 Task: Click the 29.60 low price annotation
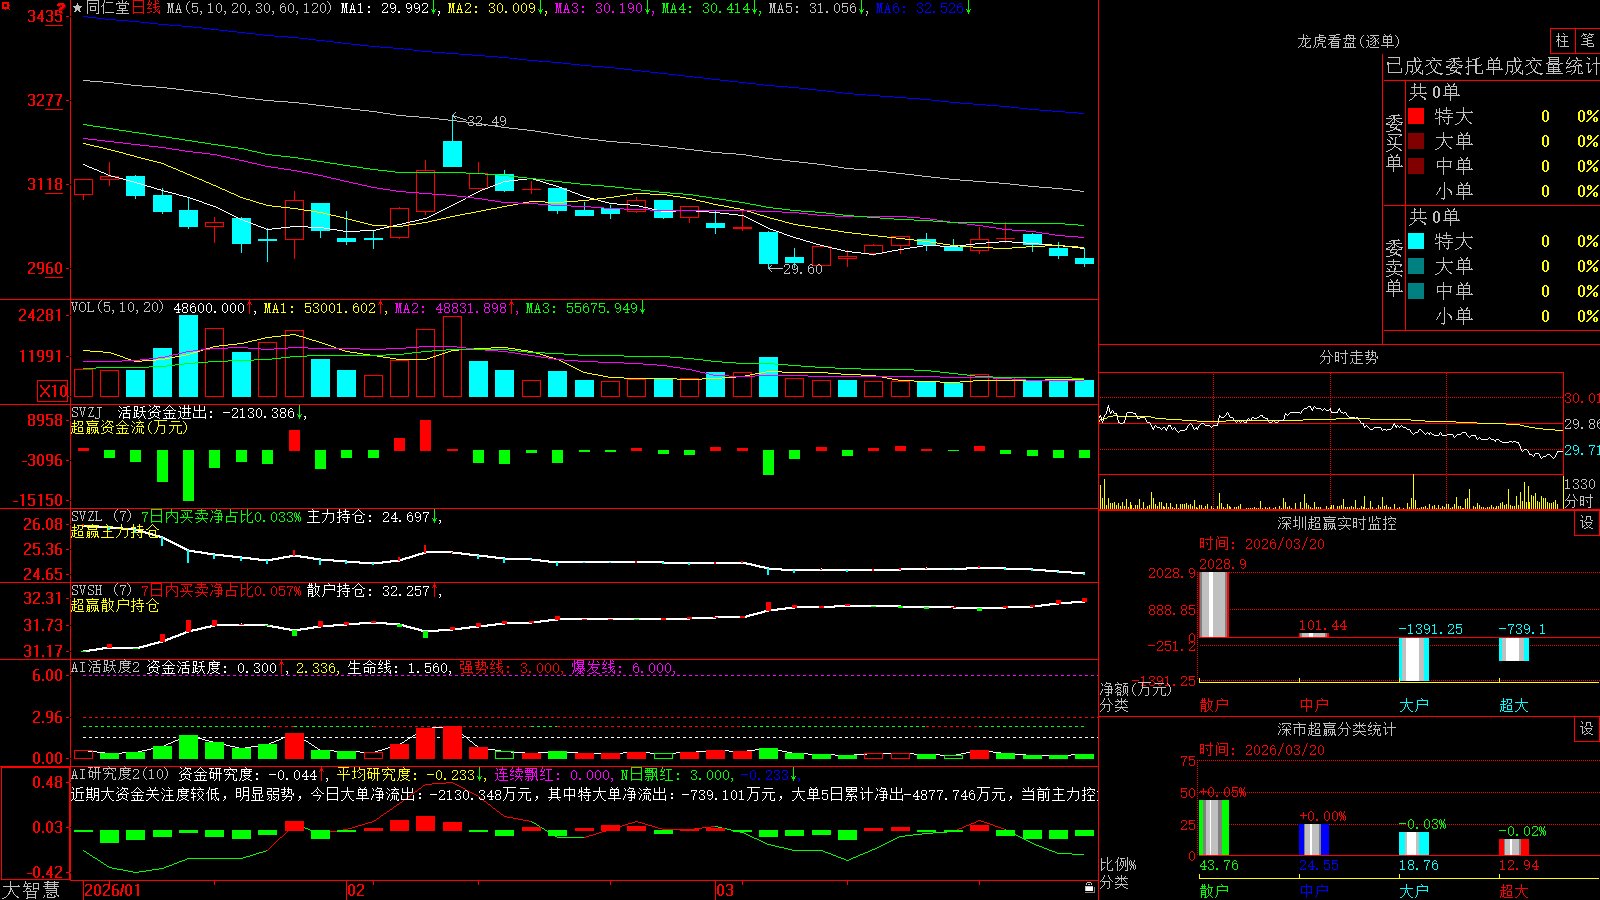[802, 269]
